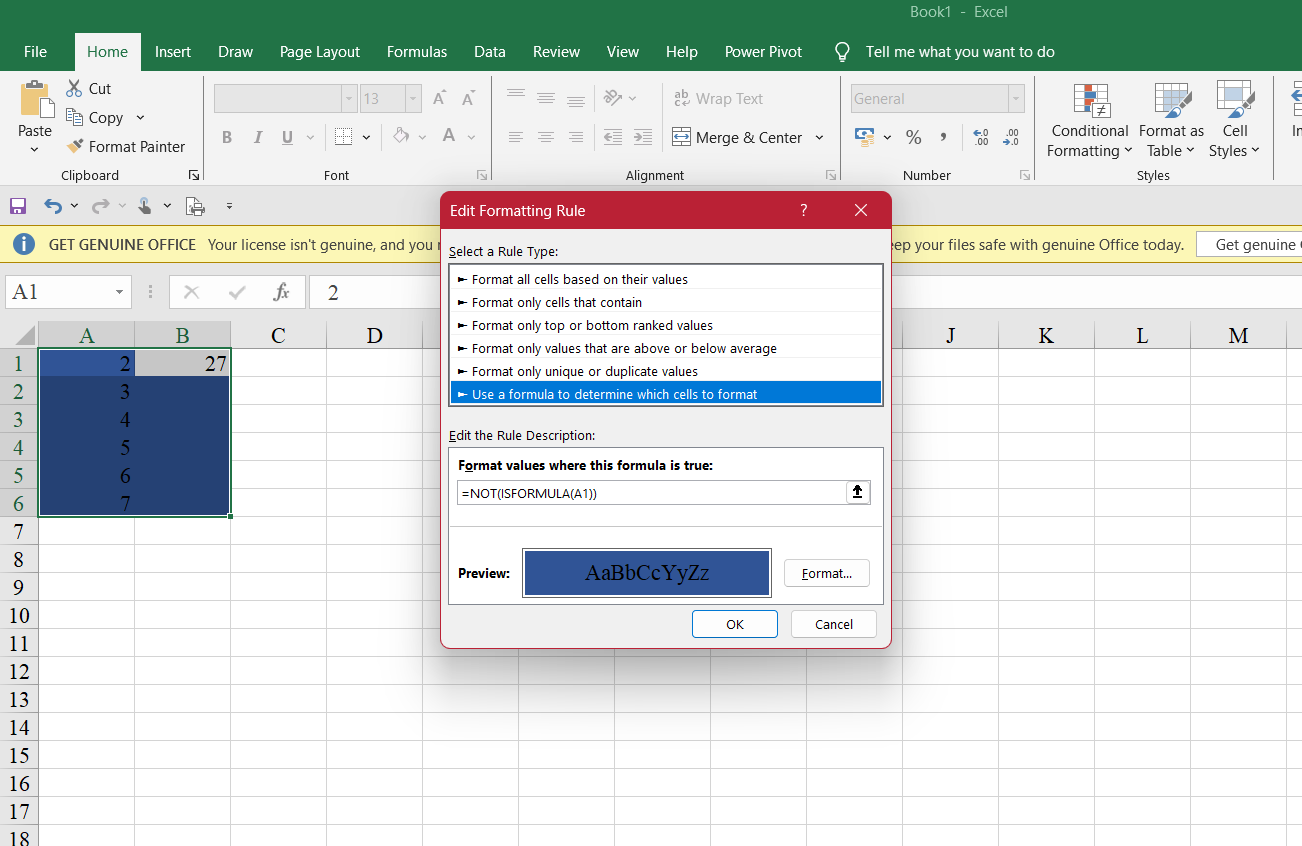Click the Percent Style icon

click(913, 137)
